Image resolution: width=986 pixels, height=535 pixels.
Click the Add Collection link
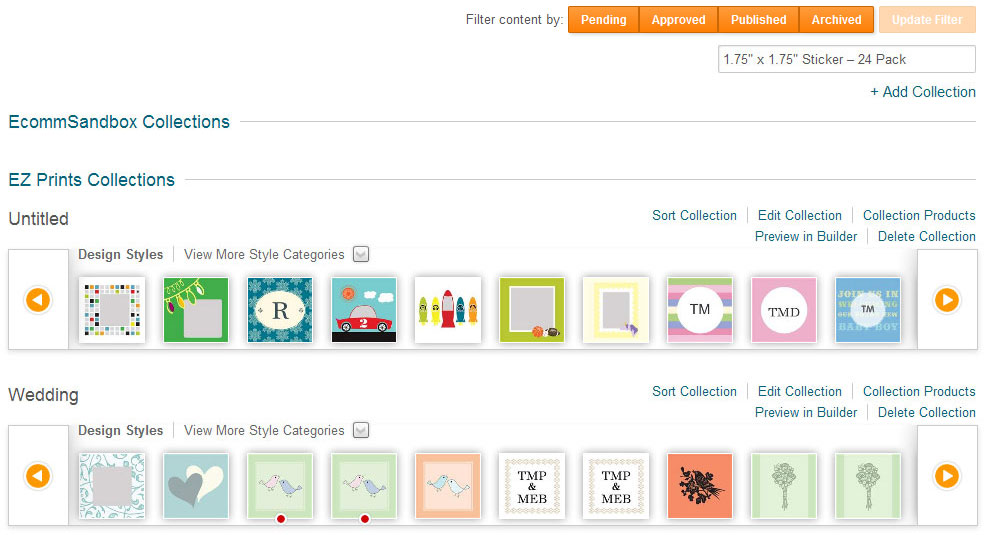922,92
